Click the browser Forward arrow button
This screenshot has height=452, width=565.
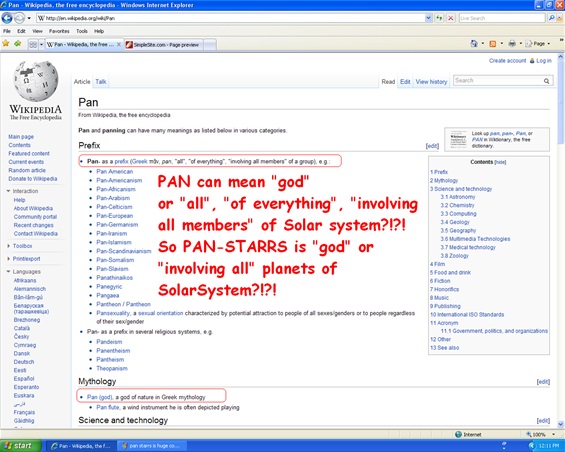19,18
